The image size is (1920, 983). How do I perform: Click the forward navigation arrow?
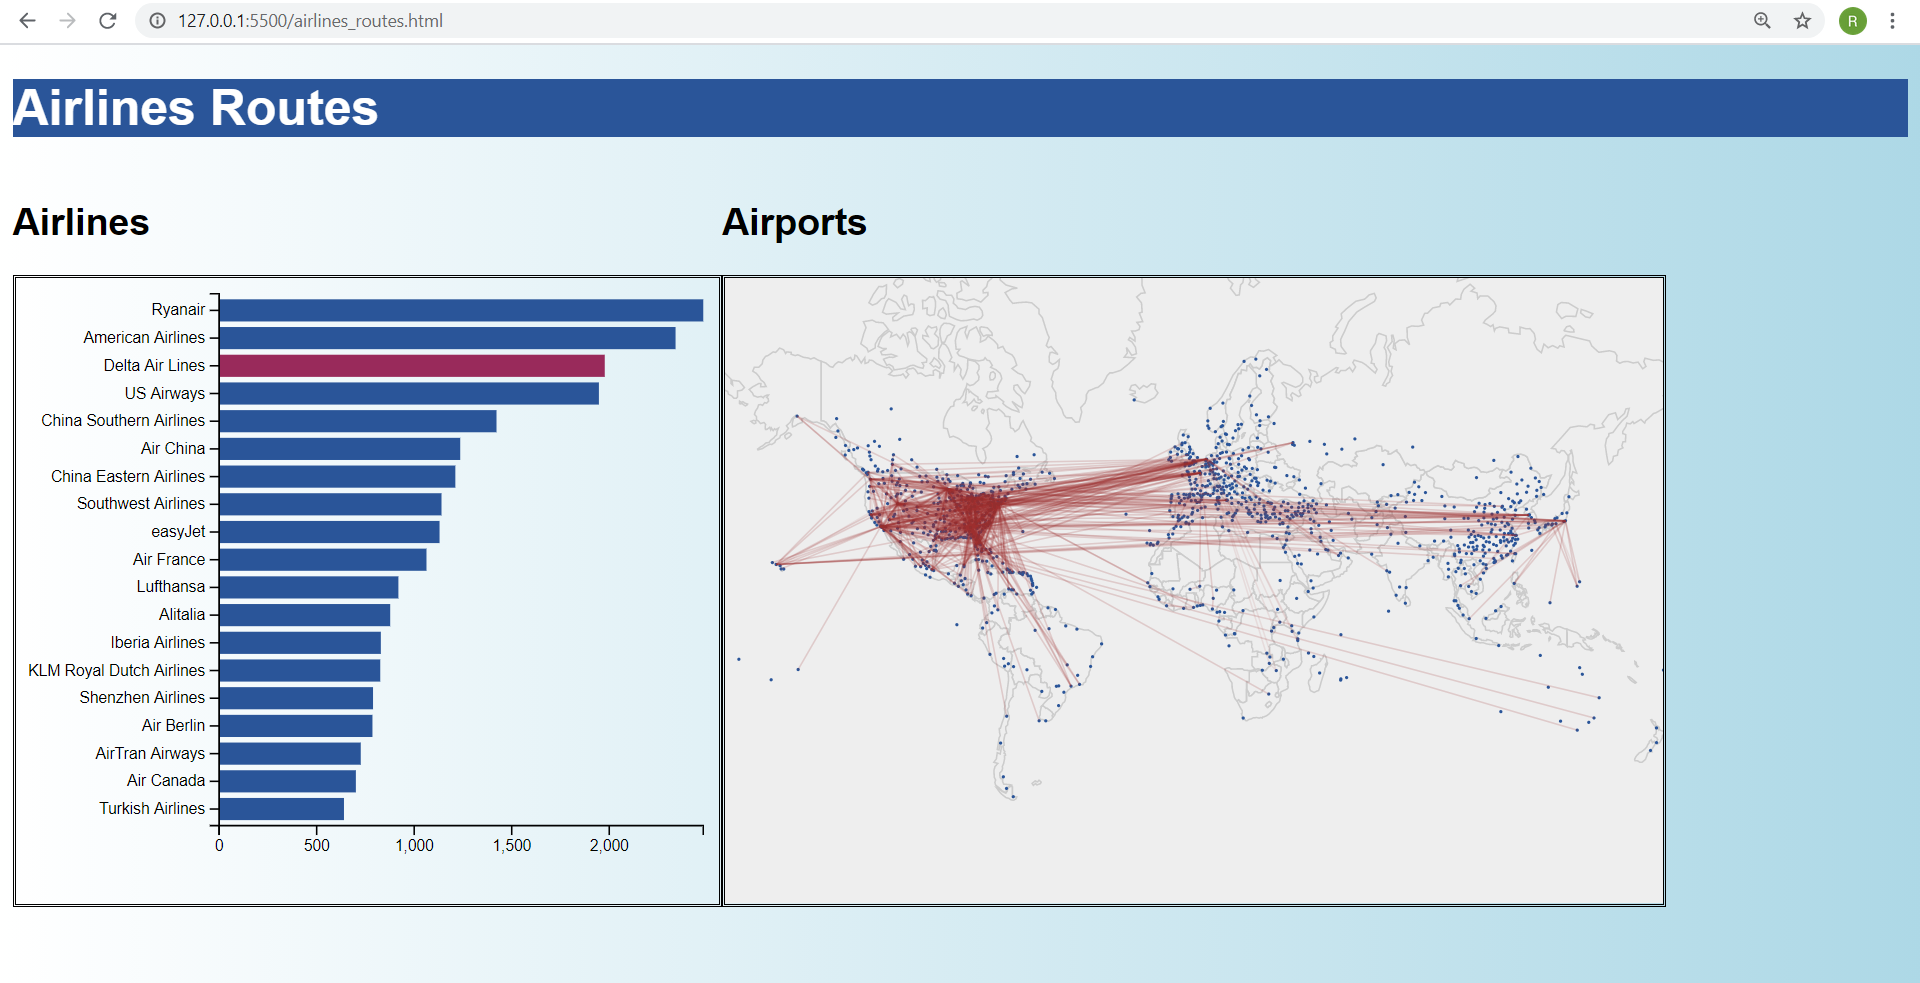(67, 20)
